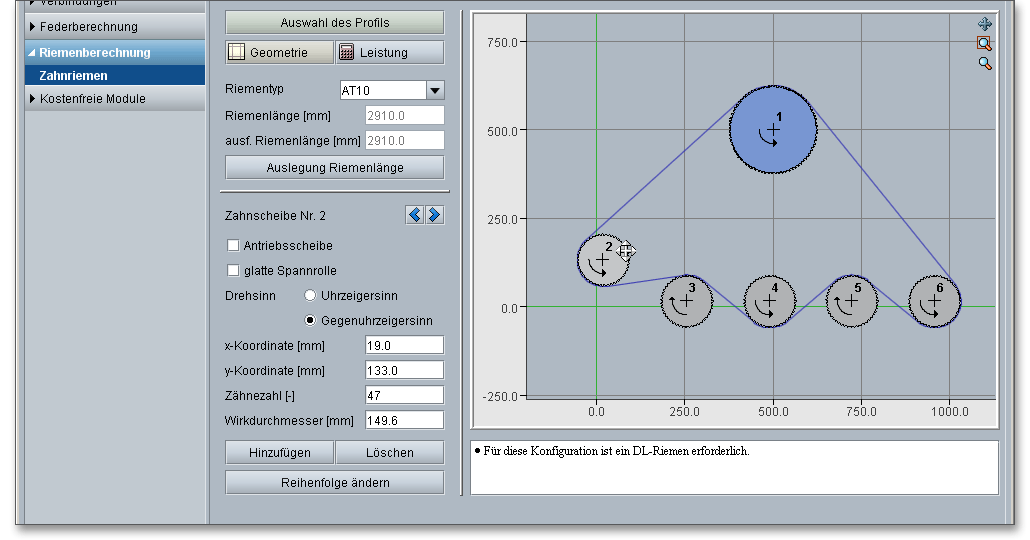Expand Kostenfreie Module in sidebar

tap(92, 99)
